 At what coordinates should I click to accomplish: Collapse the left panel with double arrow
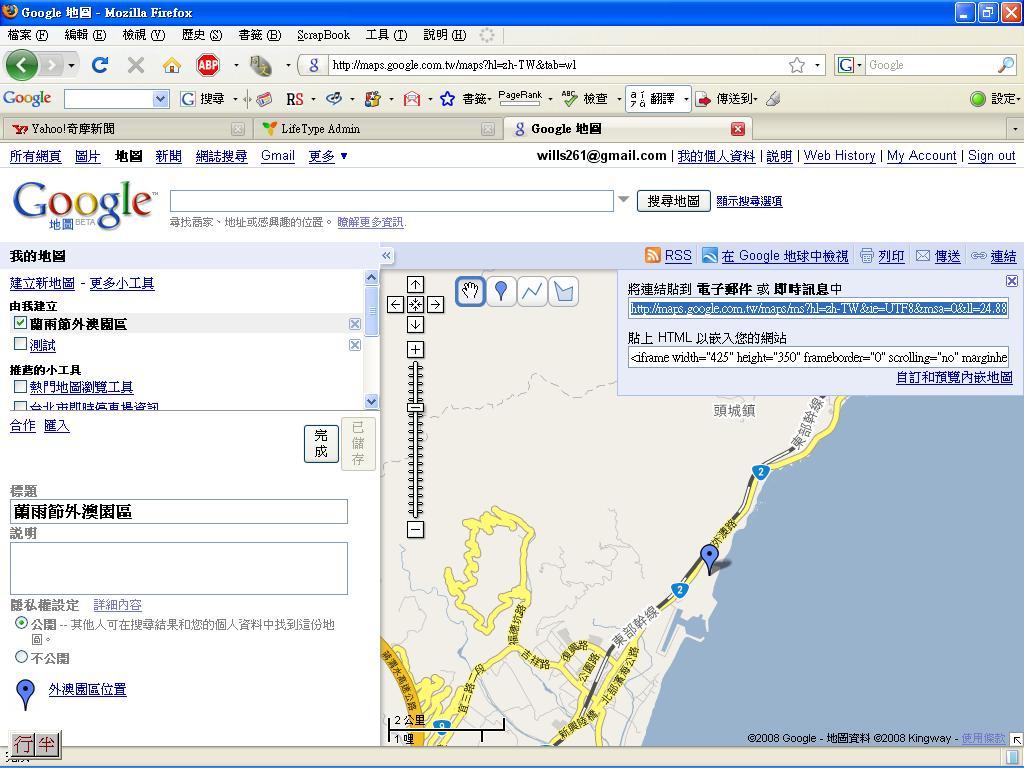[x=387, y=255]
